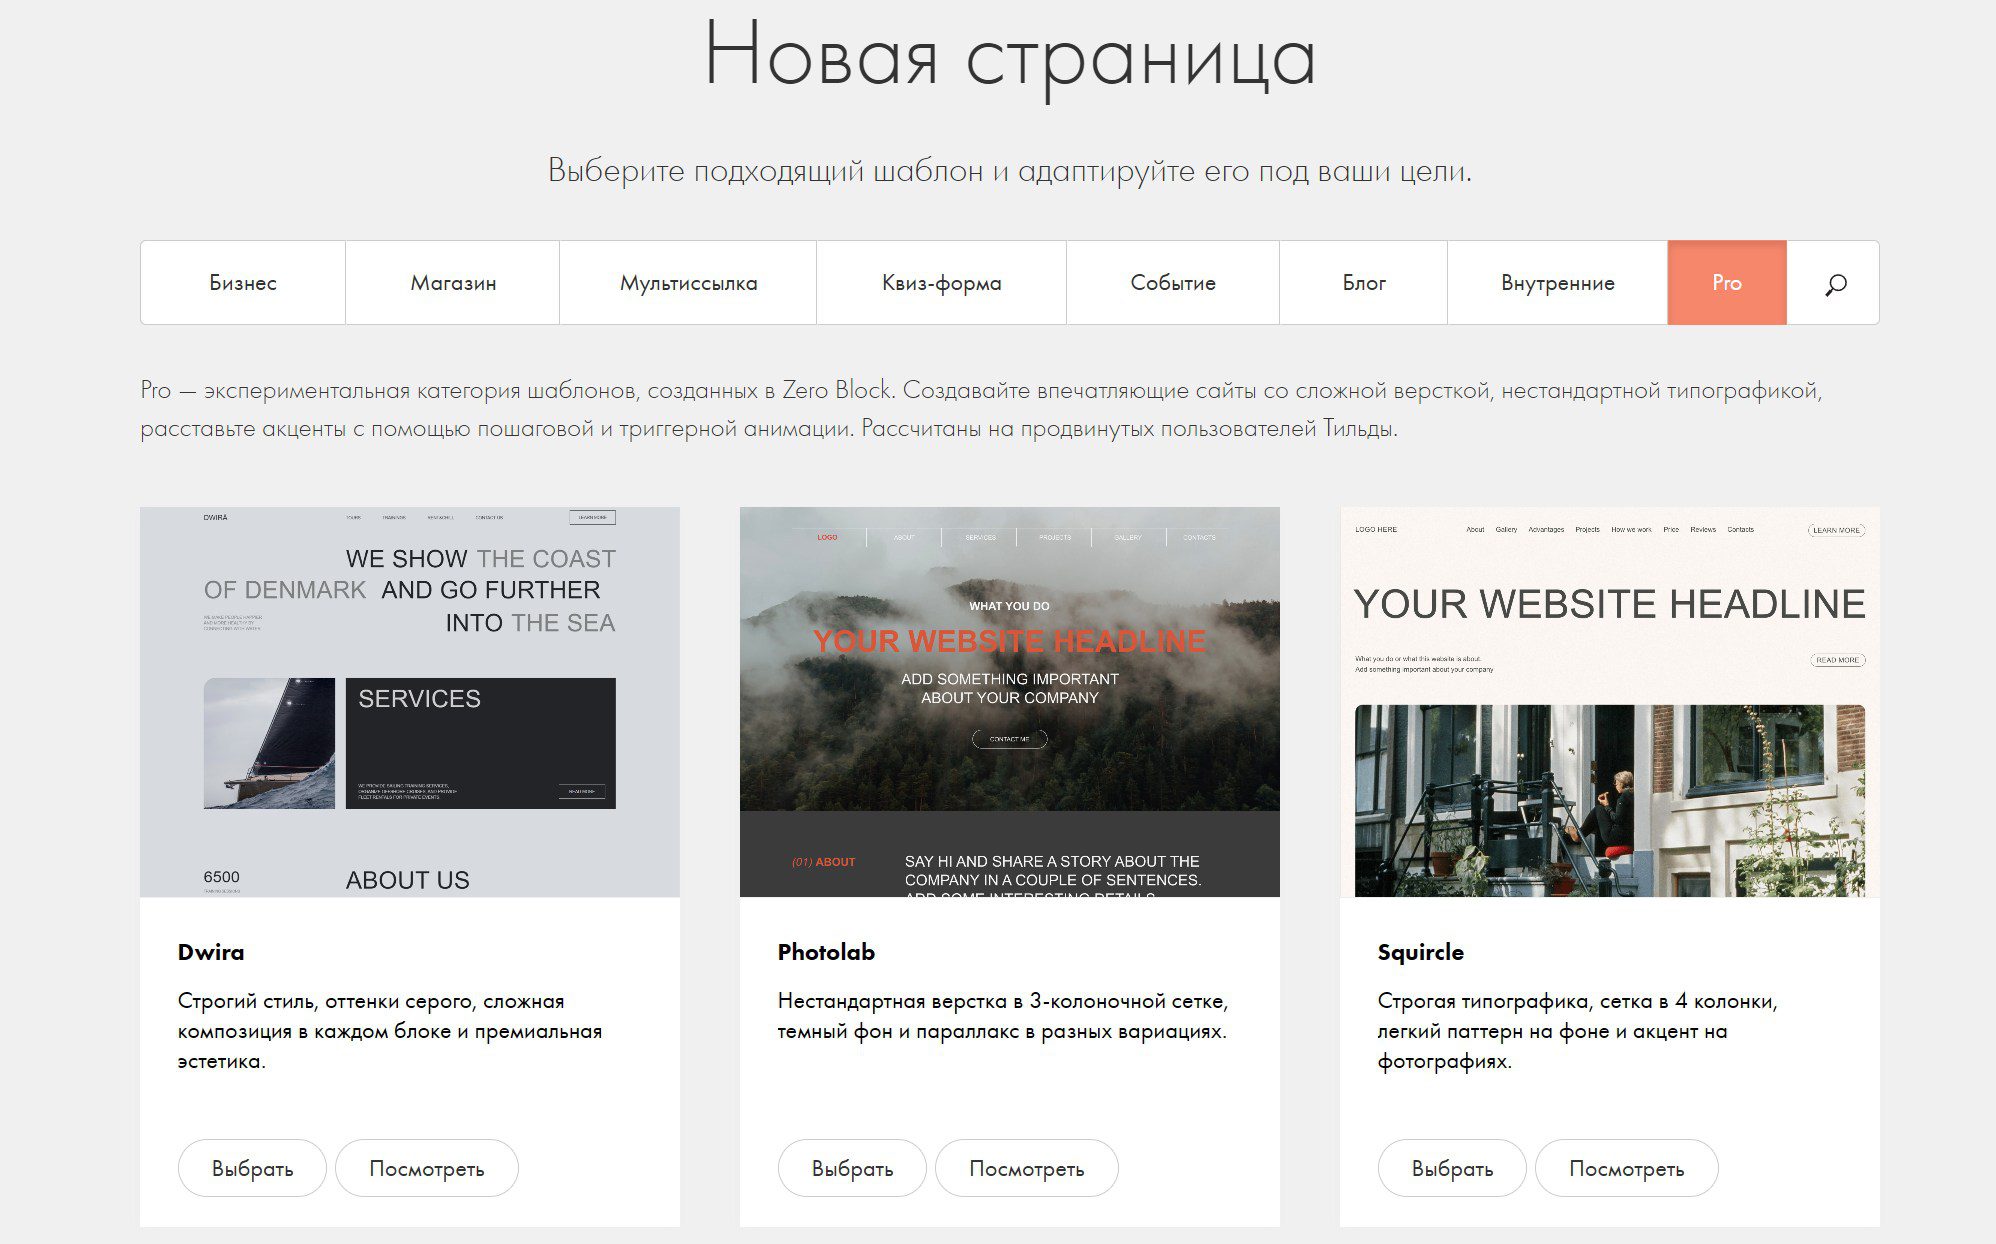Open the Магазин templates tab
This screenshot has height=1244, width=1996.
(453, 283)
